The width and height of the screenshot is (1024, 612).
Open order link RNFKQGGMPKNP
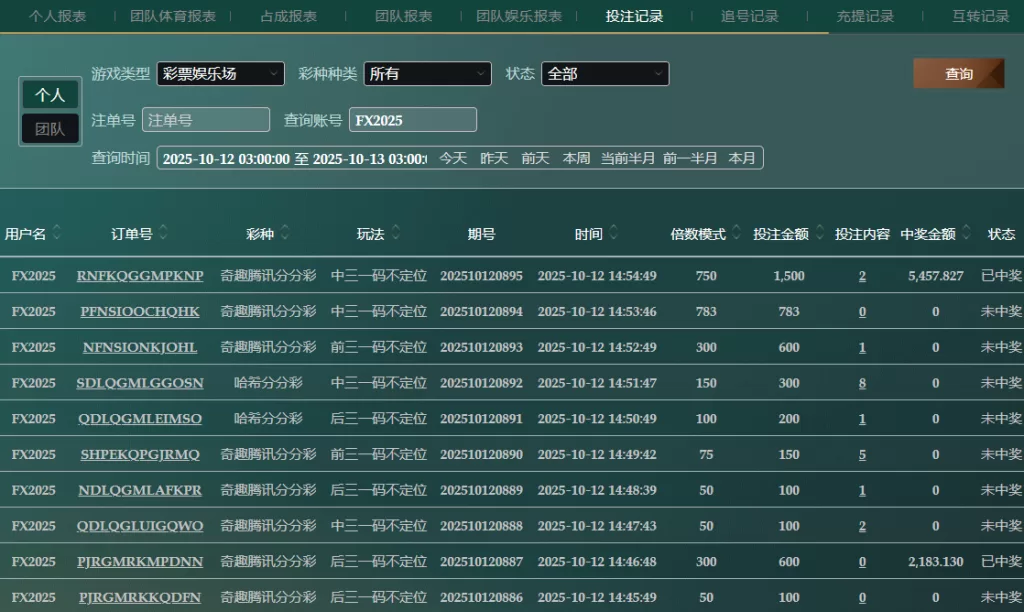[140, 276]
